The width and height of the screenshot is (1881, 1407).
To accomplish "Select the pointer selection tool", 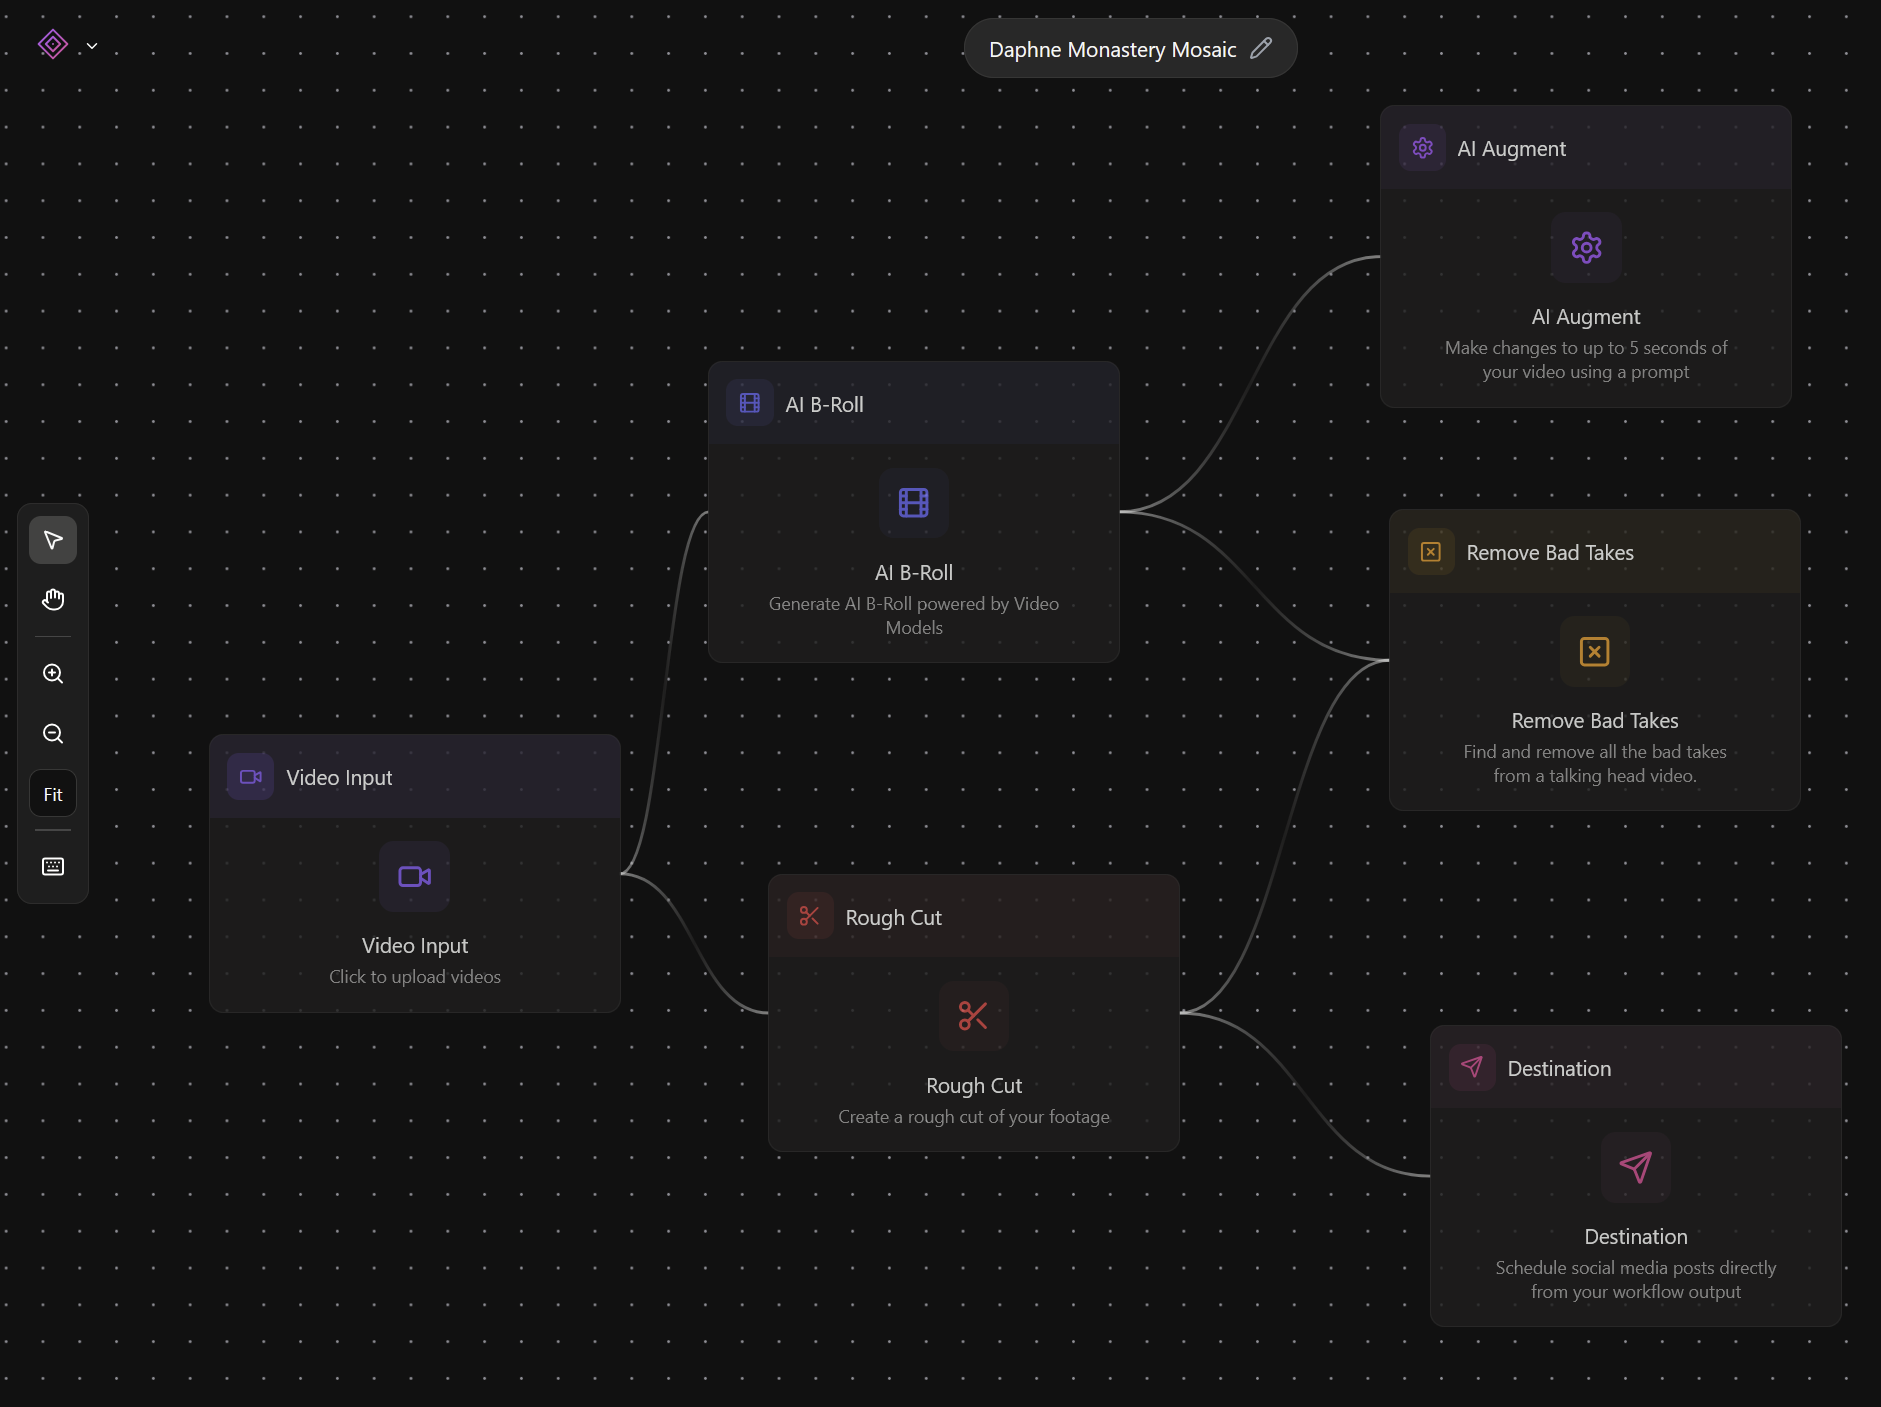I will click(53, 540).
